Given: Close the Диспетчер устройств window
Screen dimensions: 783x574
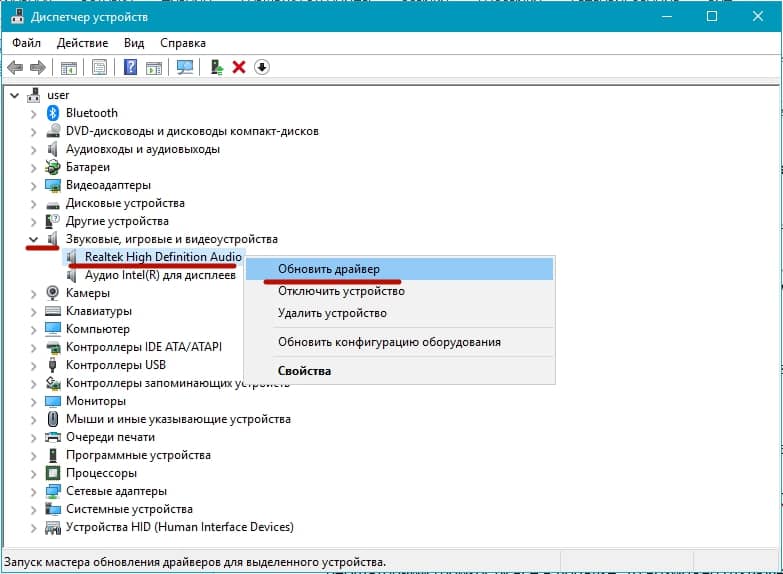Looking at the screenshot, I should pos(758,16).
